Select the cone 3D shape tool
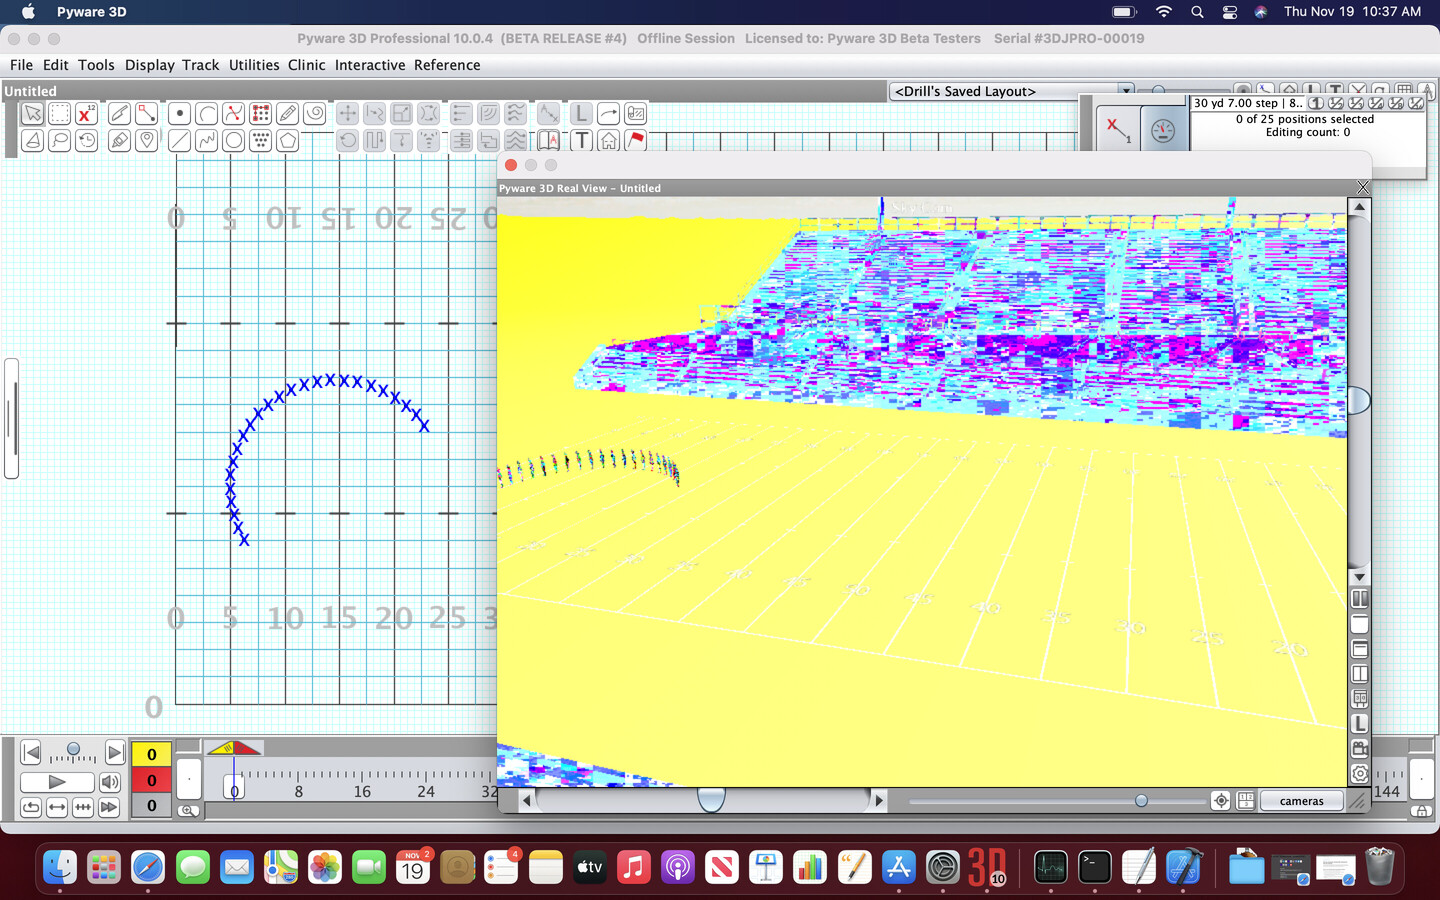 [32, 140]
